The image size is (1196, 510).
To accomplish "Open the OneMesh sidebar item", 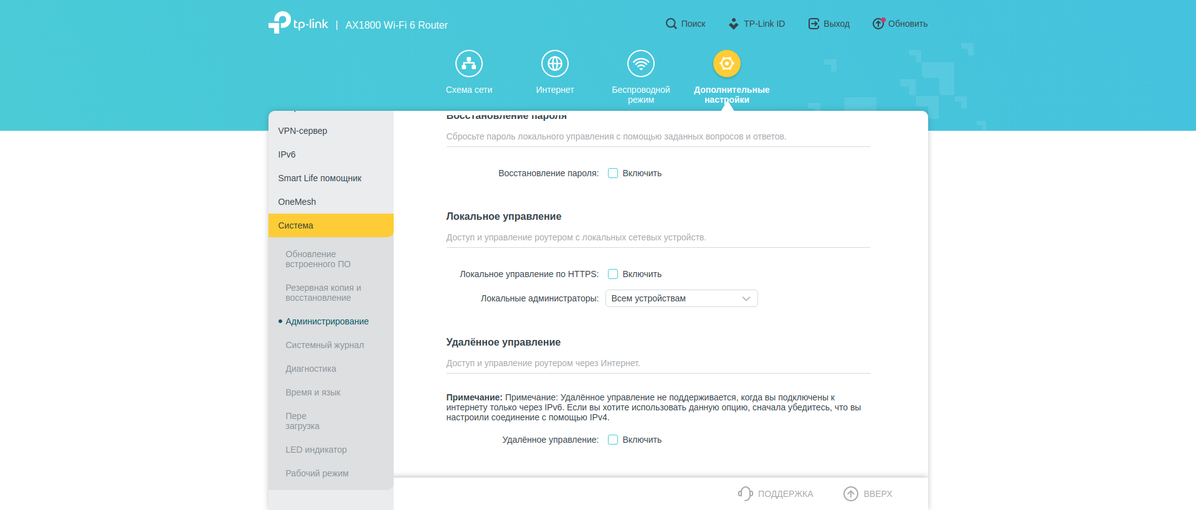I will (297, 202).
